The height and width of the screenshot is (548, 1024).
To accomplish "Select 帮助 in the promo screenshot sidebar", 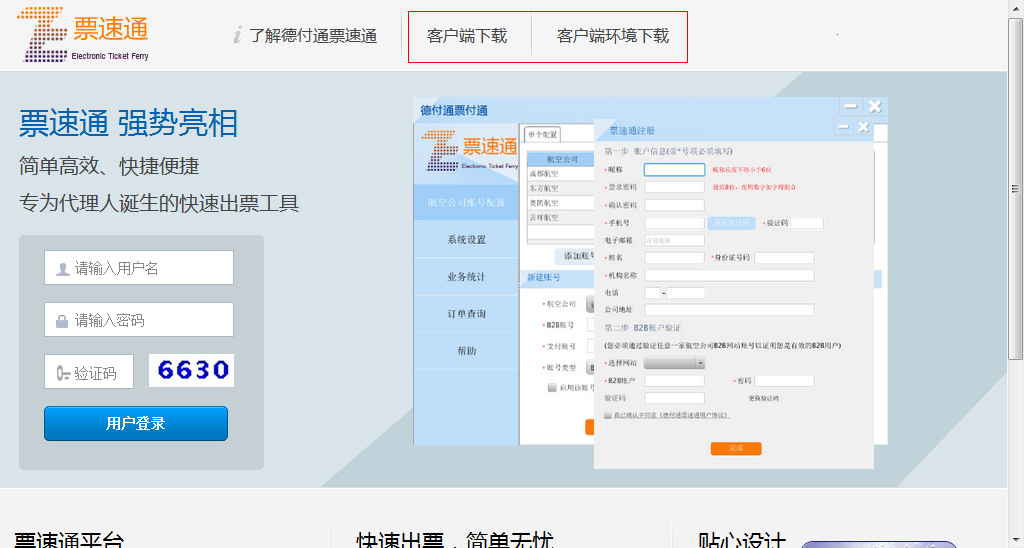I will pos(466,351).
